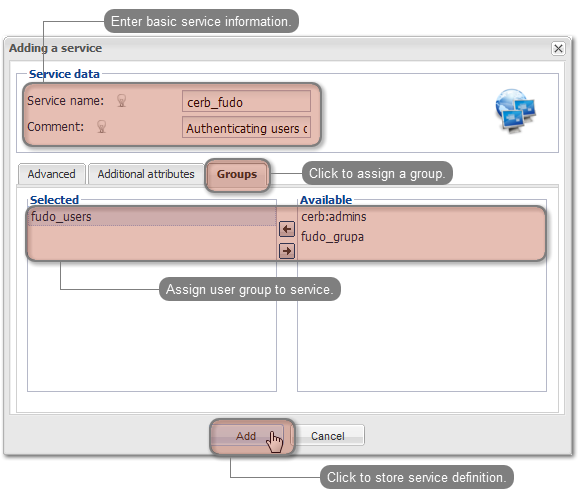The image size is (580, 502).
Task: Click the left arrow move-to-selected button
Action: click(287, 229)
